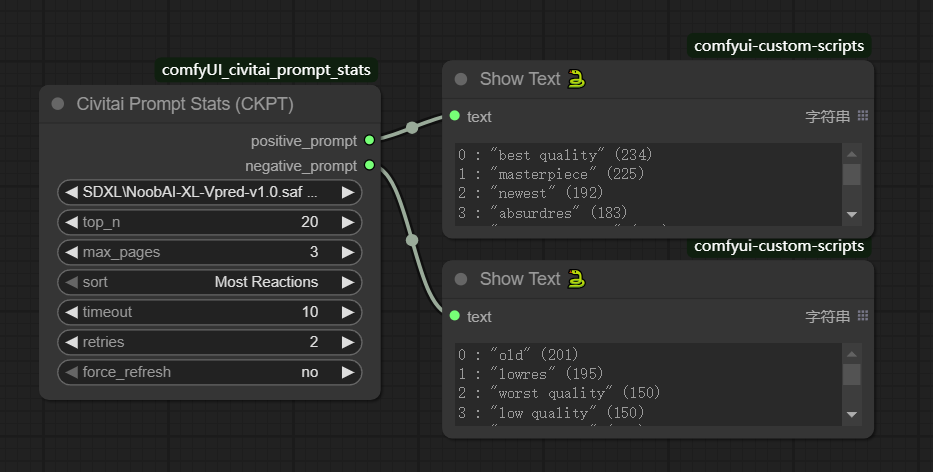
Task: Collapse the lower Show Text node dot
Action: coord(461,279)
